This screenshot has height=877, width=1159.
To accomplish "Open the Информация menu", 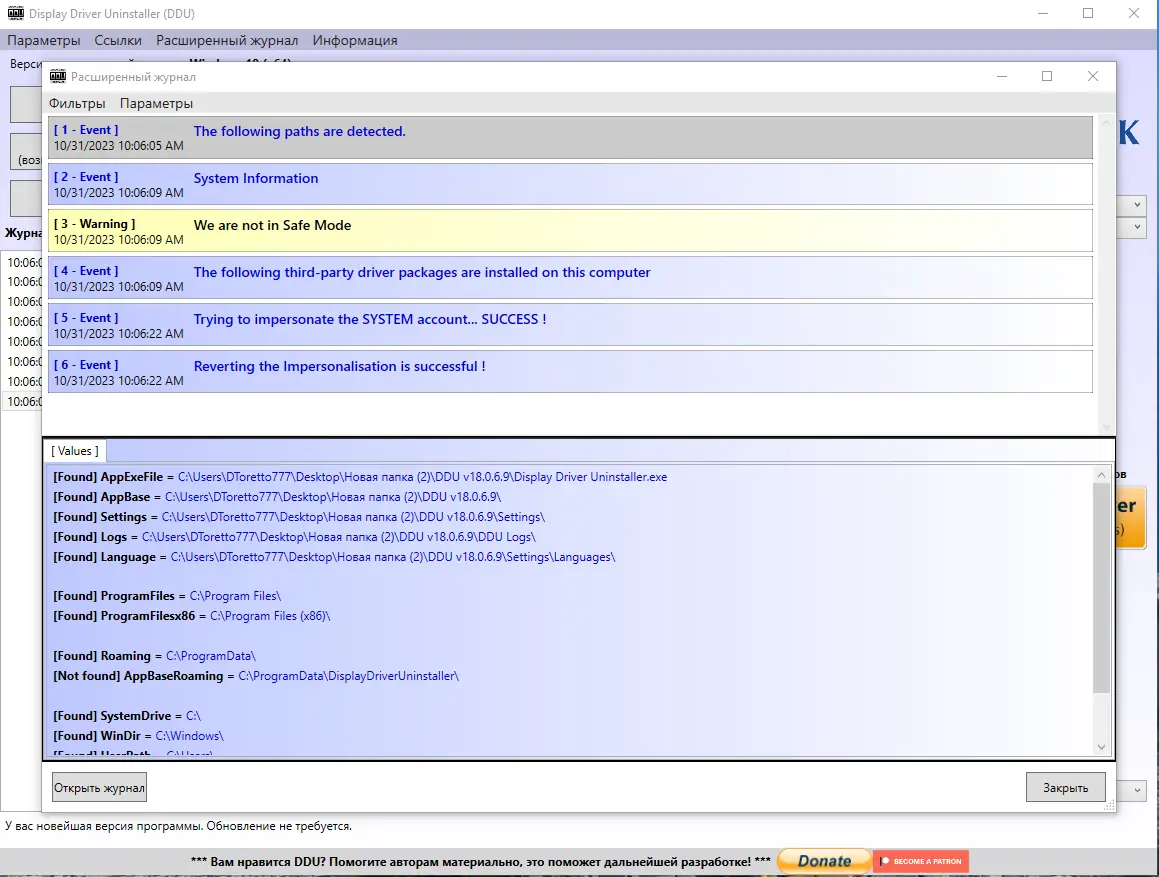I will click(x=355, y=40).
